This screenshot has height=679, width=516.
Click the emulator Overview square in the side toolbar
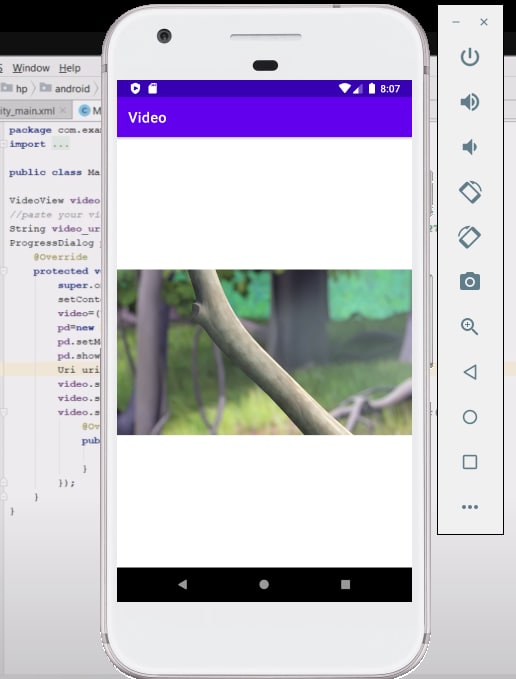[x=470, y=462]
